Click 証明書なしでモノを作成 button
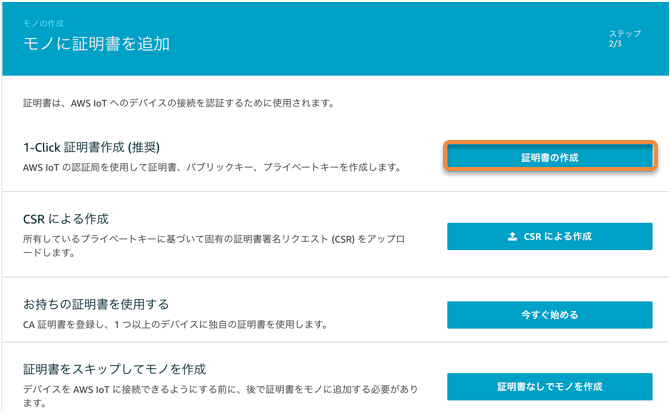Screen dimensions: 670x415 tap(550, 387)
